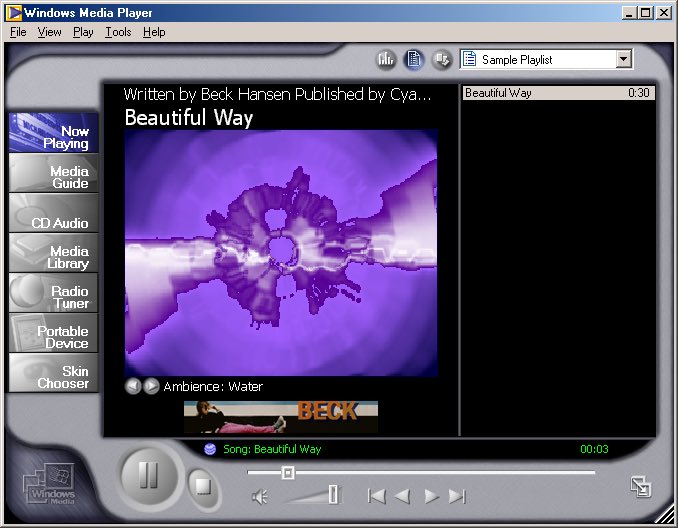Select next visualization arrow
This screenshot has width=678, height=528.
tap(151, 386)
